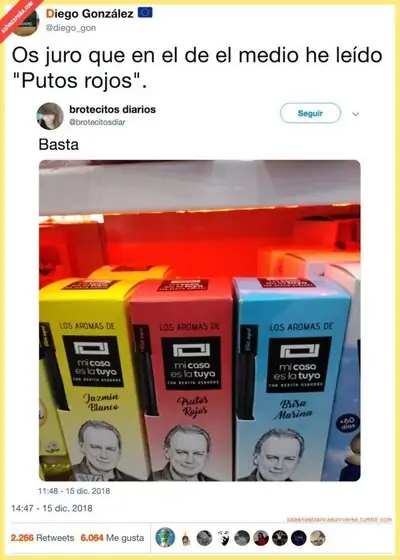This screenshot has height=560, width=400.
Task: Click the 14:47 - 15 dic. 2018 timestamp
Action: coord(52,508)
